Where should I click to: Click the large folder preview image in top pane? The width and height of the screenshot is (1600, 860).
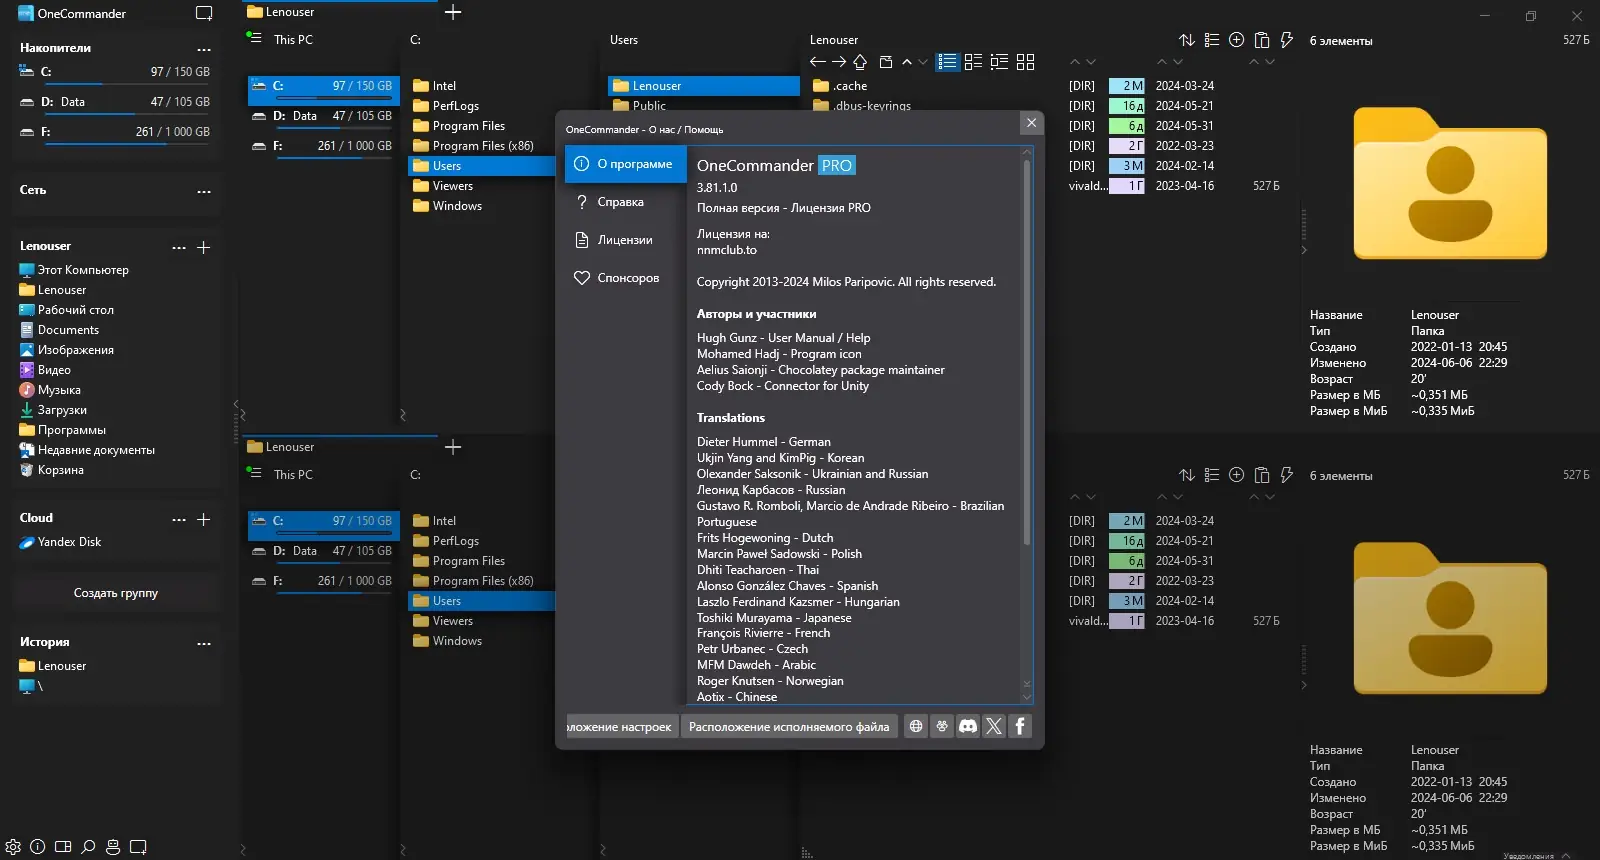[x=1450, y=183]
